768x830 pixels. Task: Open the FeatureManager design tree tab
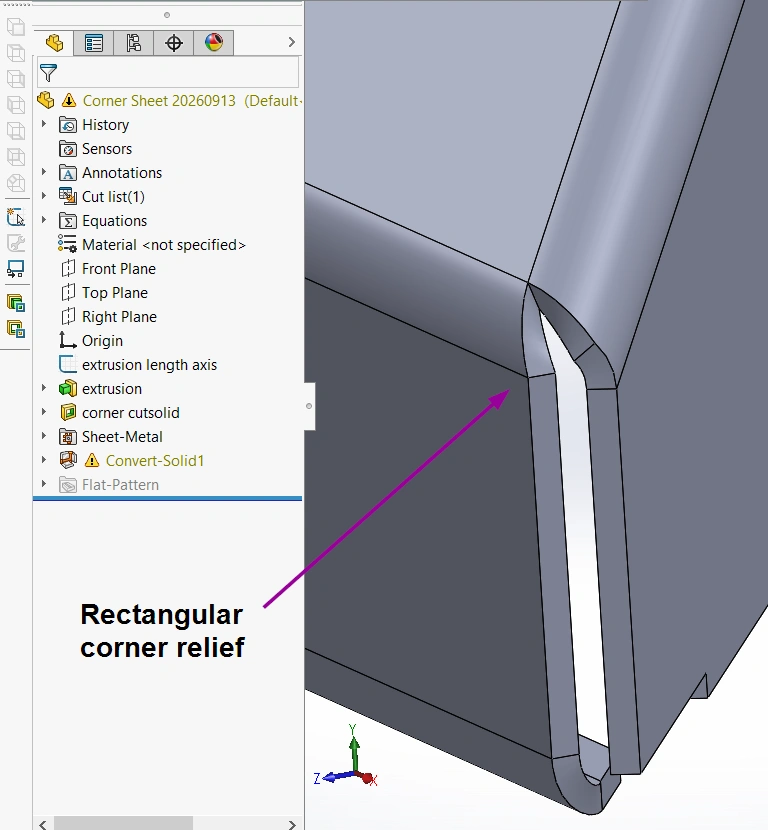[54, 43]
